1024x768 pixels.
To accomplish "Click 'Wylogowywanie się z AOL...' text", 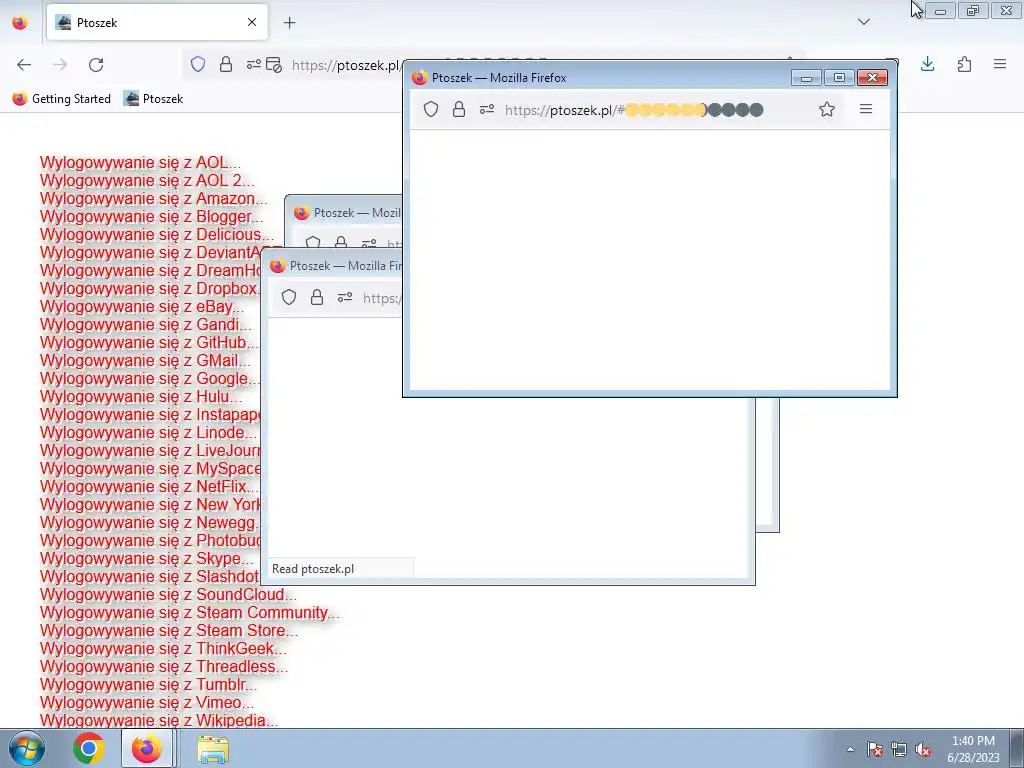I will [140, 162].
